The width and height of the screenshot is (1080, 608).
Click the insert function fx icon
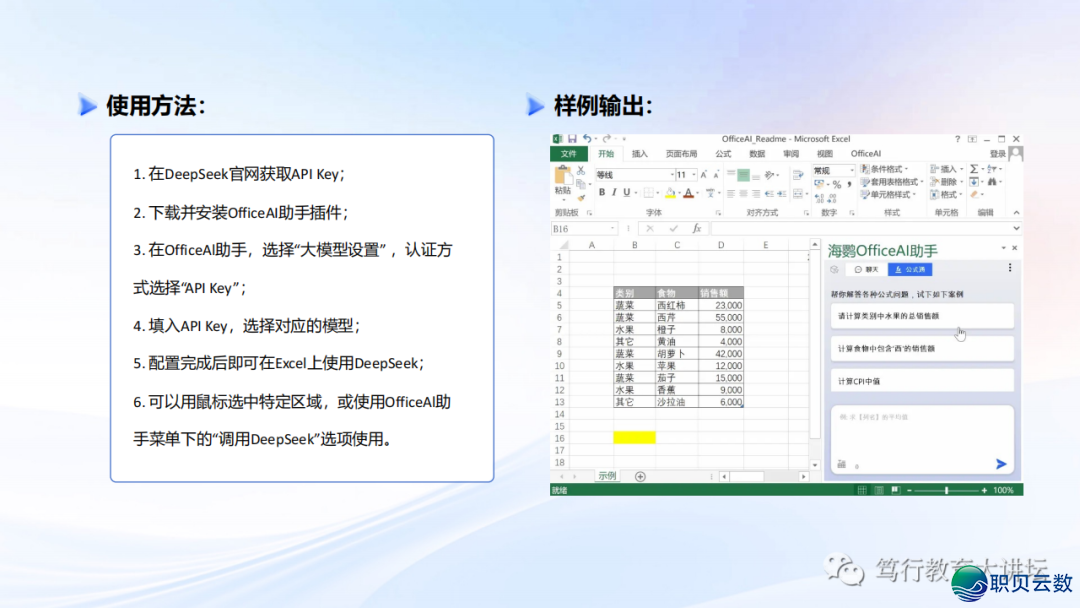coord(697,229)
